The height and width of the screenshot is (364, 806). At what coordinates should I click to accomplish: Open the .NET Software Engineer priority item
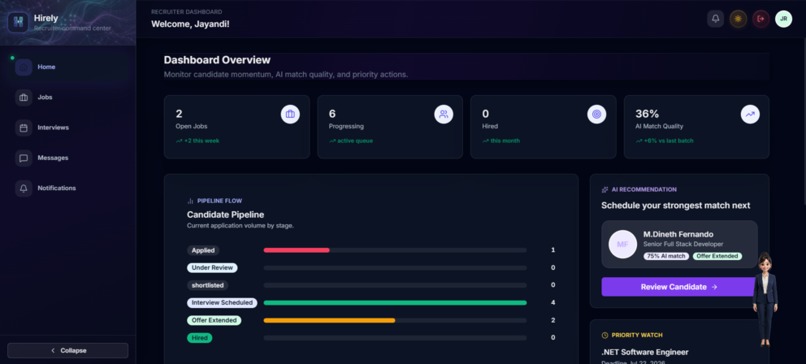coord(645,352)
